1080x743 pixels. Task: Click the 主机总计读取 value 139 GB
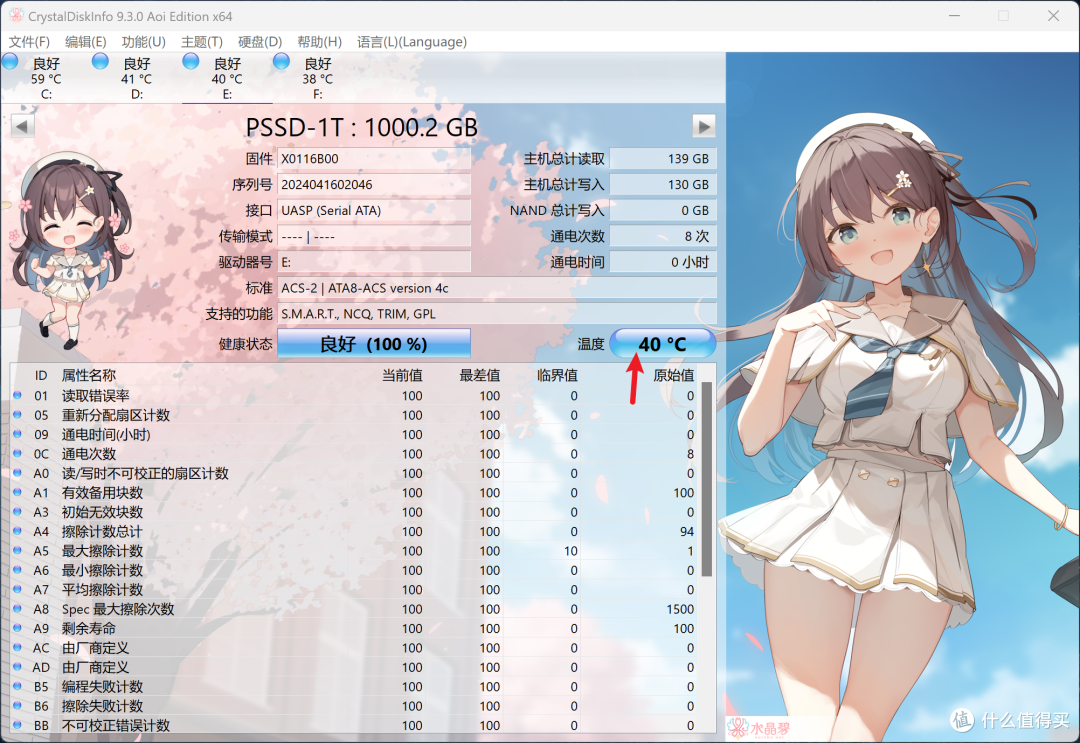(x=663, y=158)
